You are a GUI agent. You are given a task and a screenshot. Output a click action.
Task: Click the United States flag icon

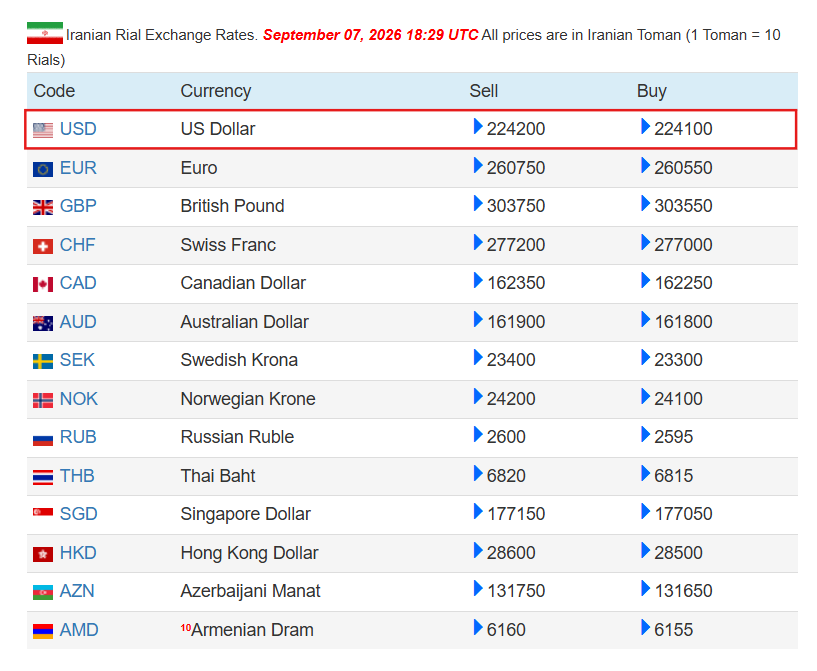(x=43, y=130)
